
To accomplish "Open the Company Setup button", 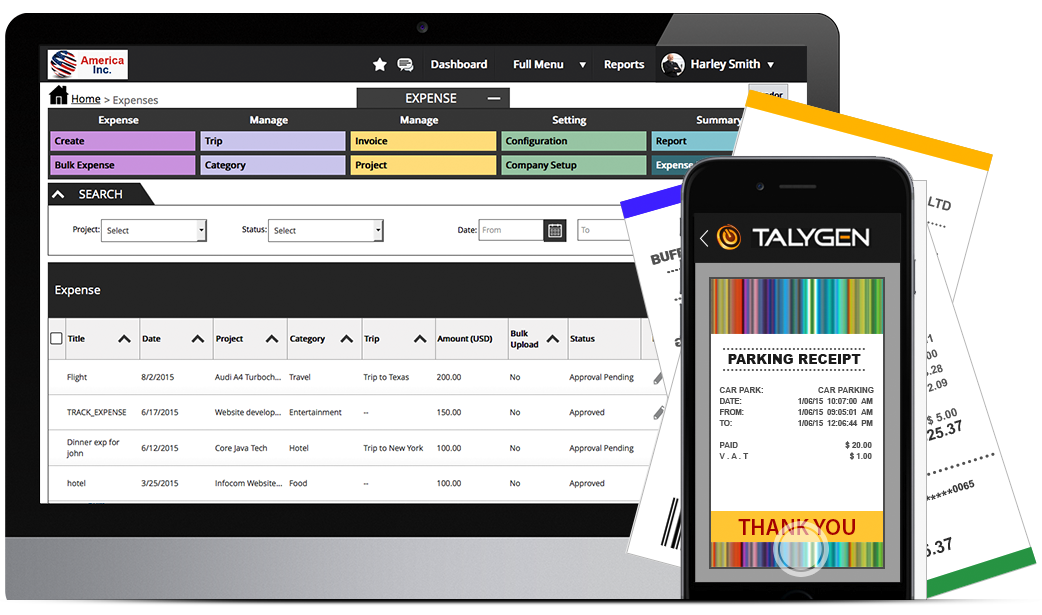I will 573,165.
